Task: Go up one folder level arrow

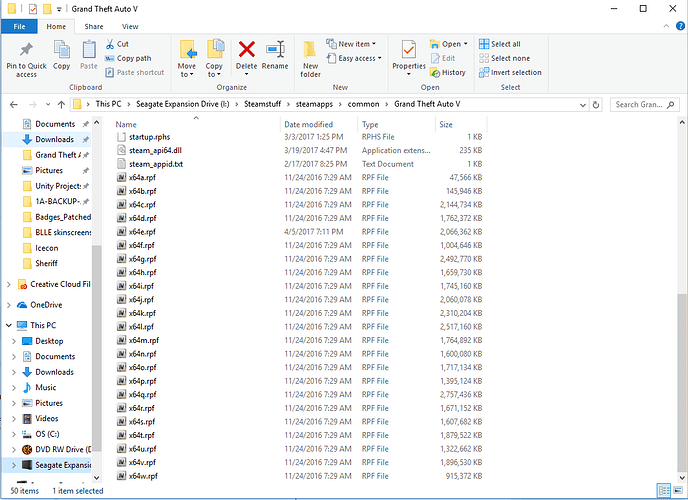Action: pyautogui.click(x=61, y=104)
